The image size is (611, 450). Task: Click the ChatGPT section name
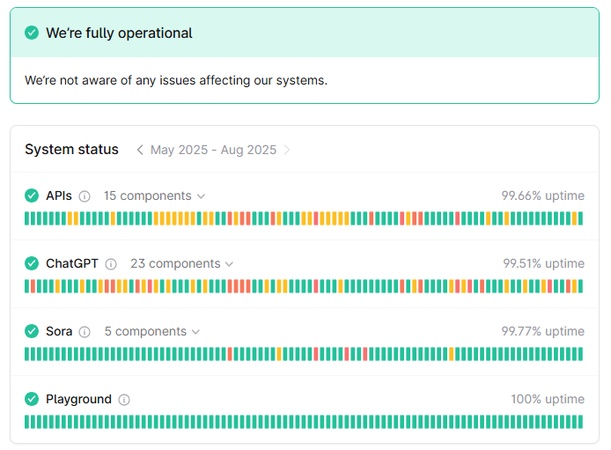72,264
